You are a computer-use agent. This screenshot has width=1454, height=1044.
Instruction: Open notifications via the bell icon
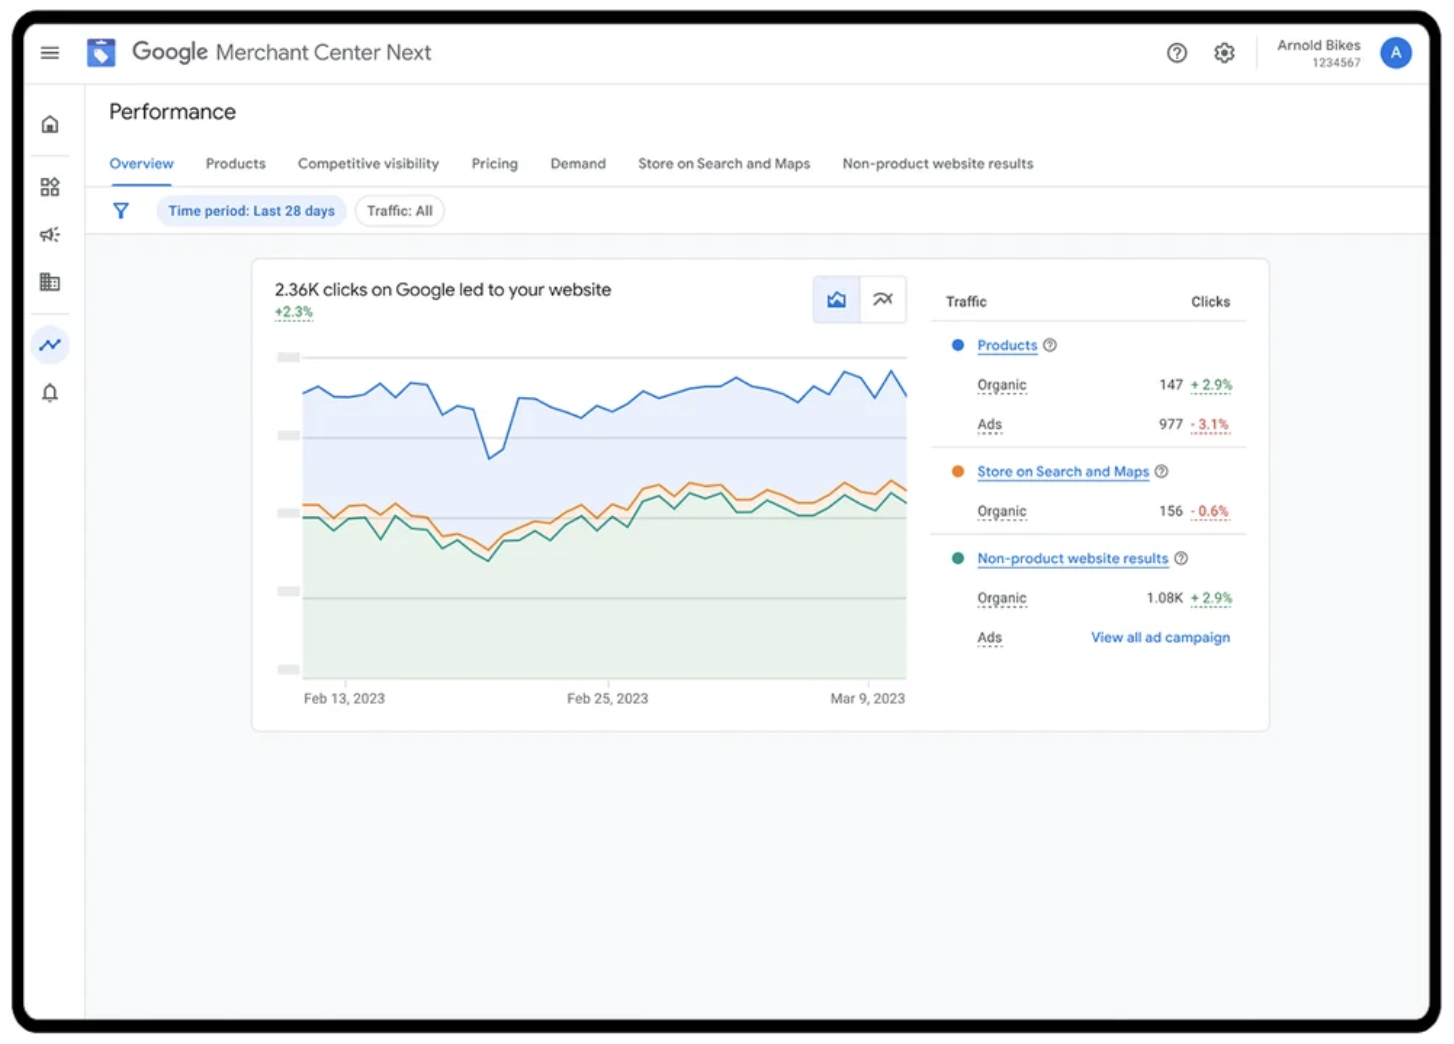tap(49, 393)
